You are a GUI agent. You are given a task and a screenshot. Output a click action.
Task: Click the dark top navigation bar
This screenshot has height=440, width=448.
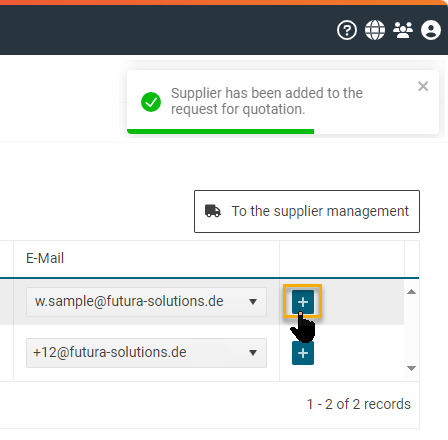(167, 30)
